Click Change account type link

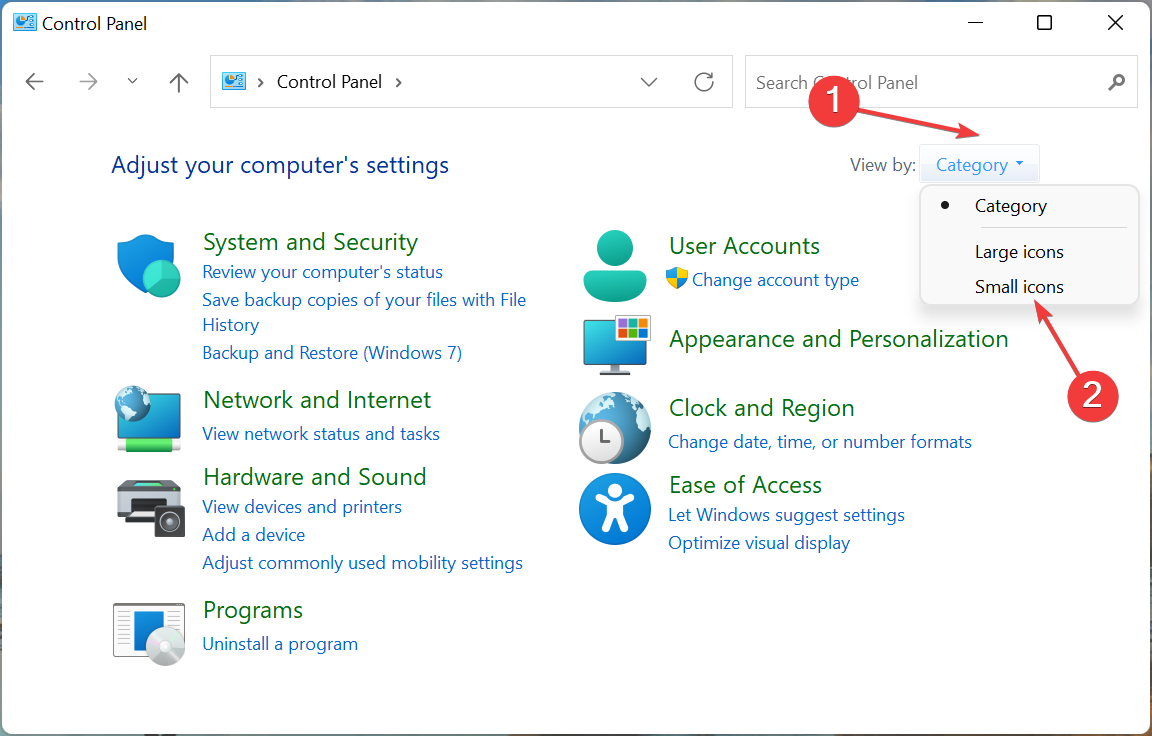pyautogui.click(x=775, y=280)
